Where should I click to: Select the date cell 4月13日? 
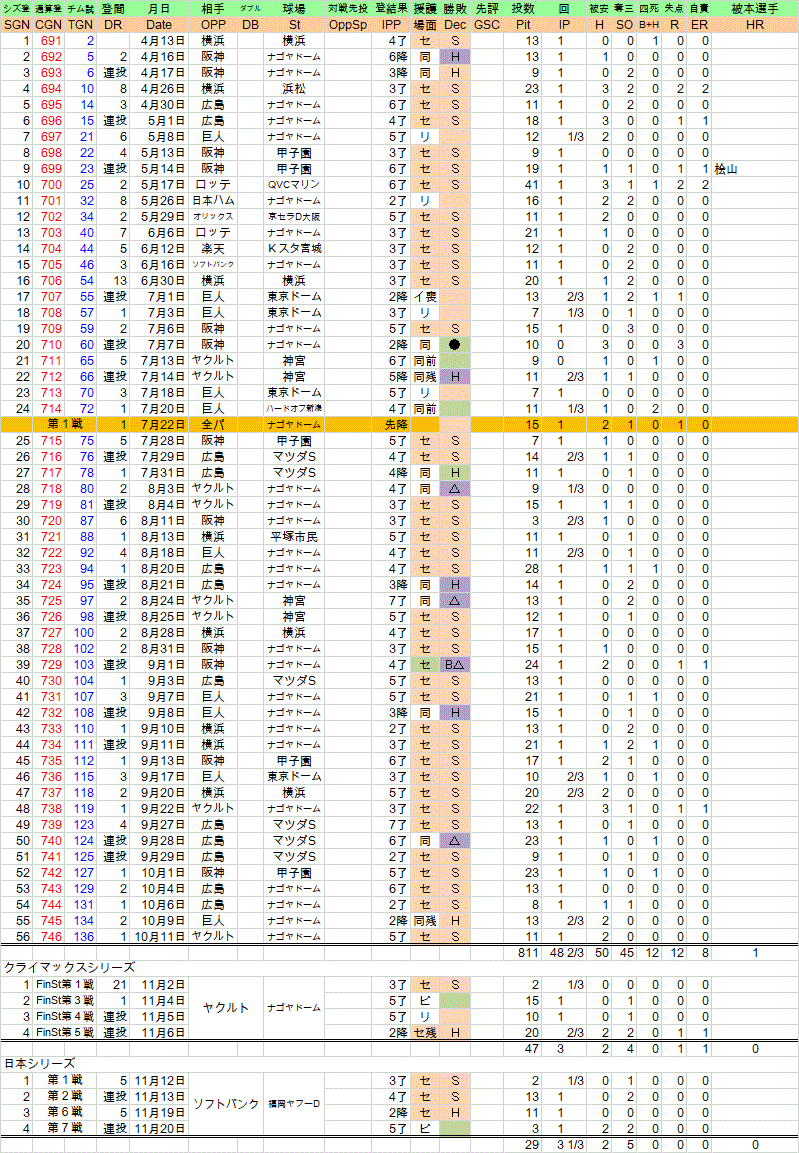tap(162, 41)
